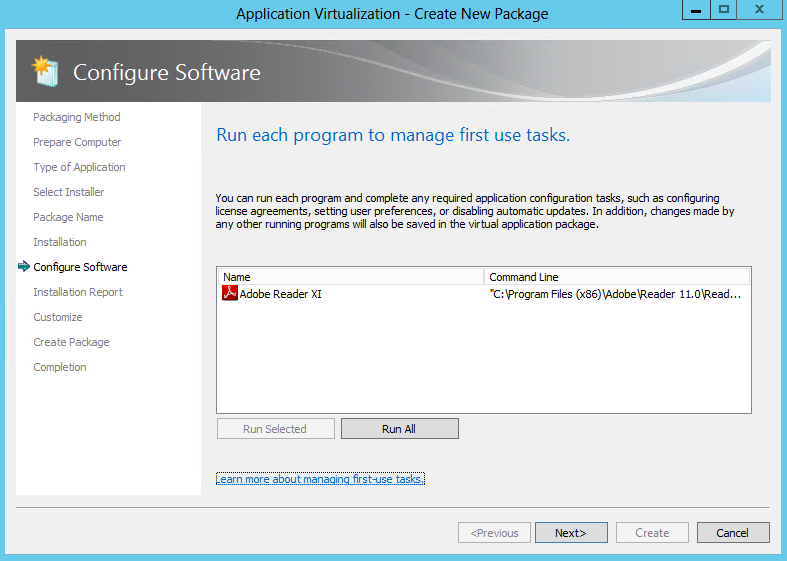Click the Next> button

(x=571, y=533)
